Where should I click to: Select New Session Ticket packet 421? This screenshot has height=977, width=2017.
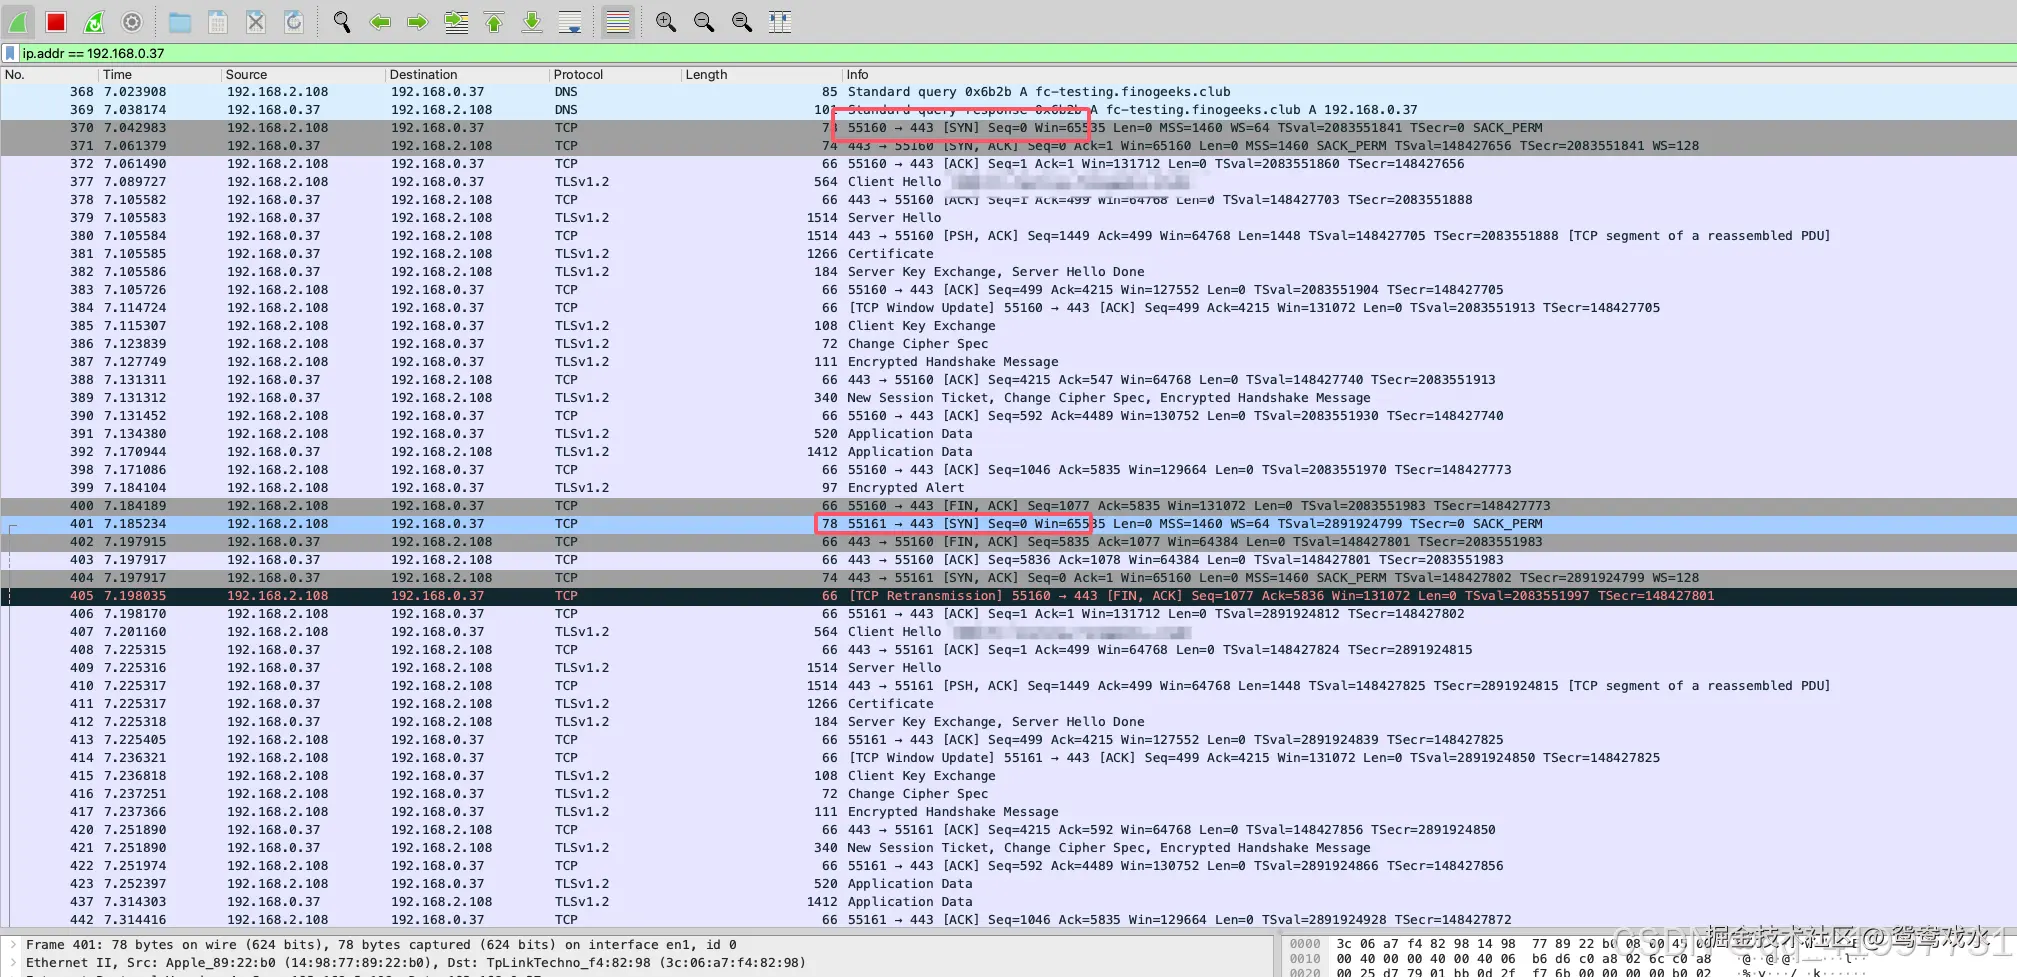[1008, 848]
